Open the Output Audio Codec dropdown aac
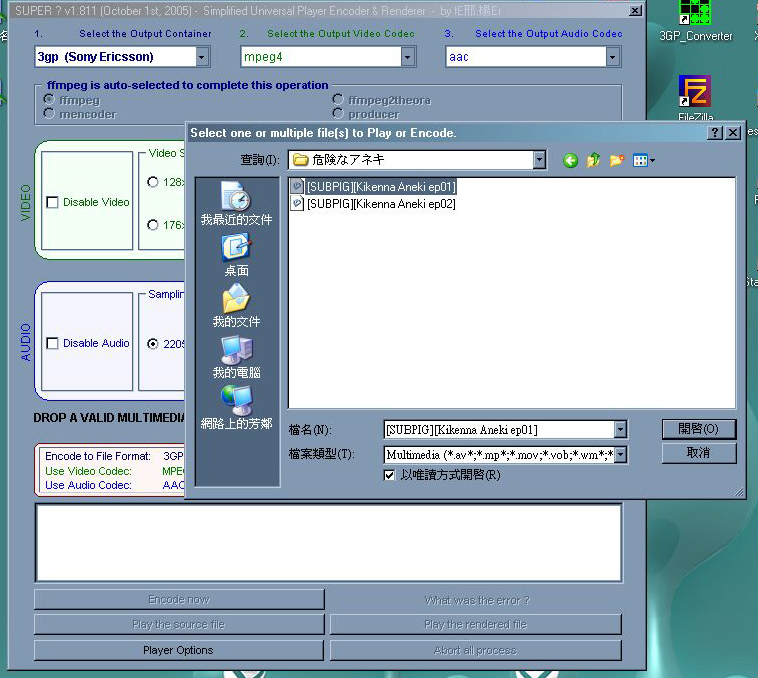This screenshot has height=678, width=758. (x=533, y=57)
